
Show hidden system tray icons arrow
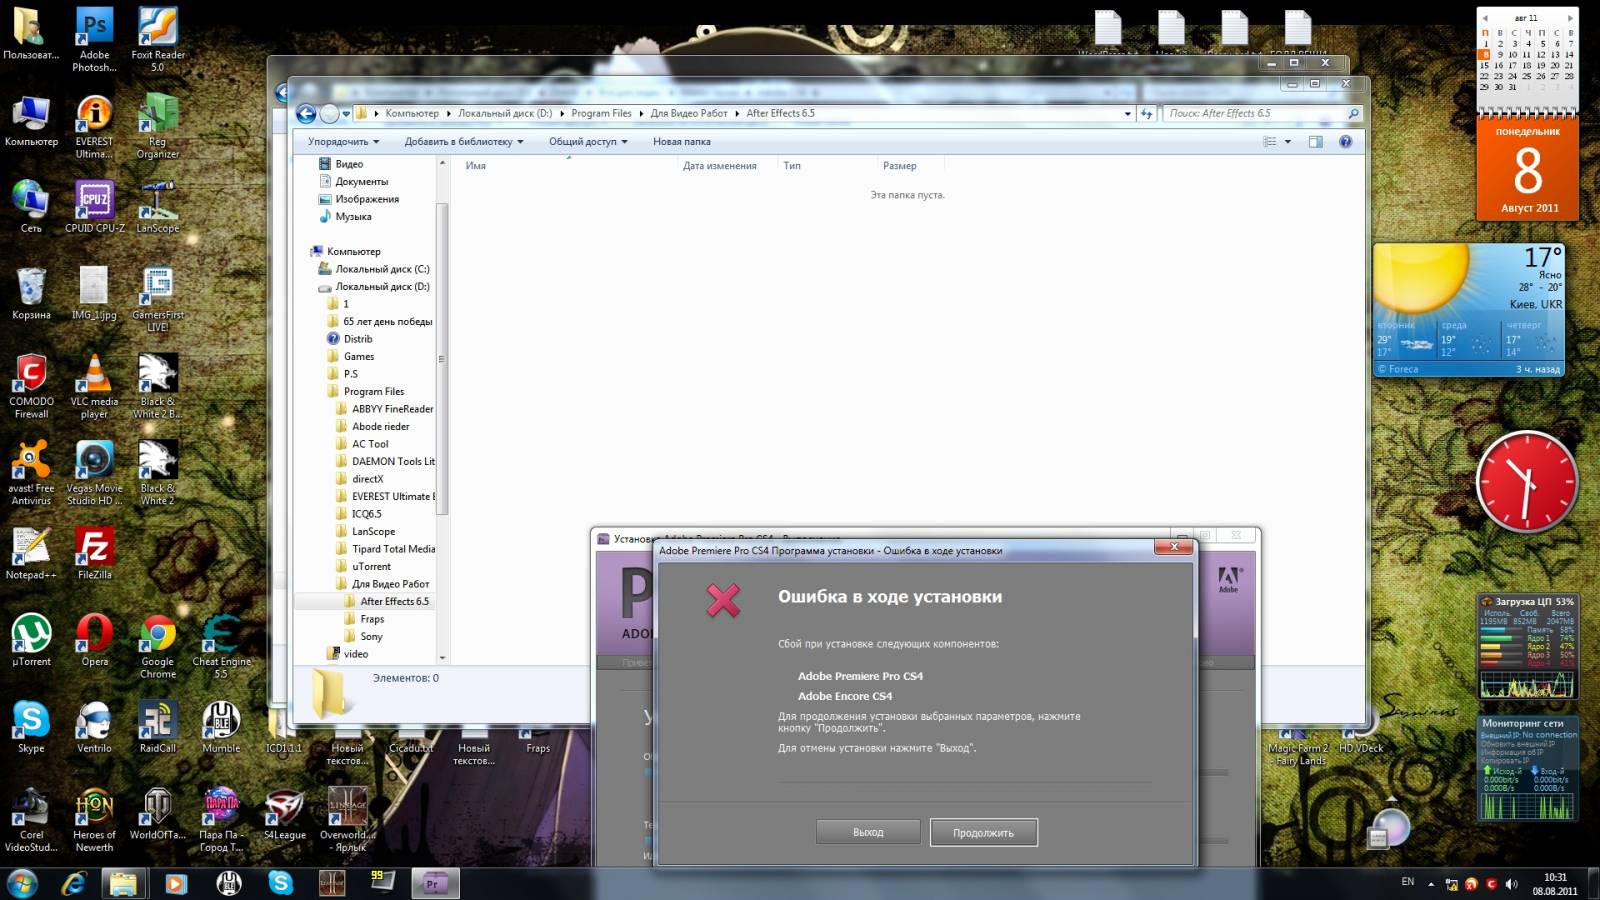1431,884
